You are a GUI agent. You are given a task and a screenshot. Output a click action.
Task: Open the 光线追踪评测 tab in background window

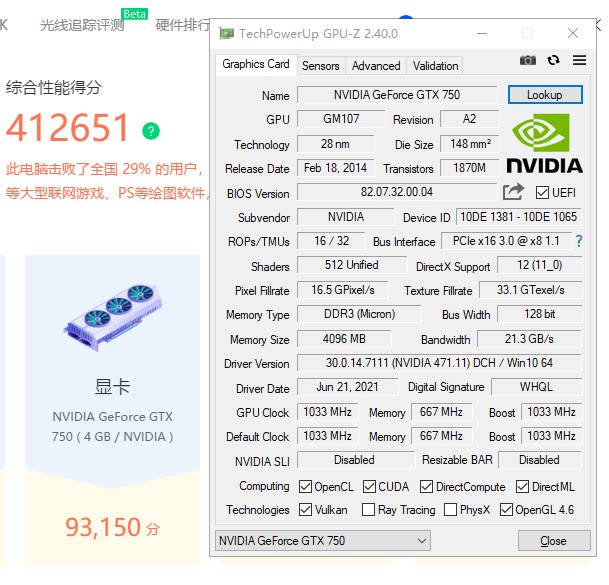coord(82,25)
